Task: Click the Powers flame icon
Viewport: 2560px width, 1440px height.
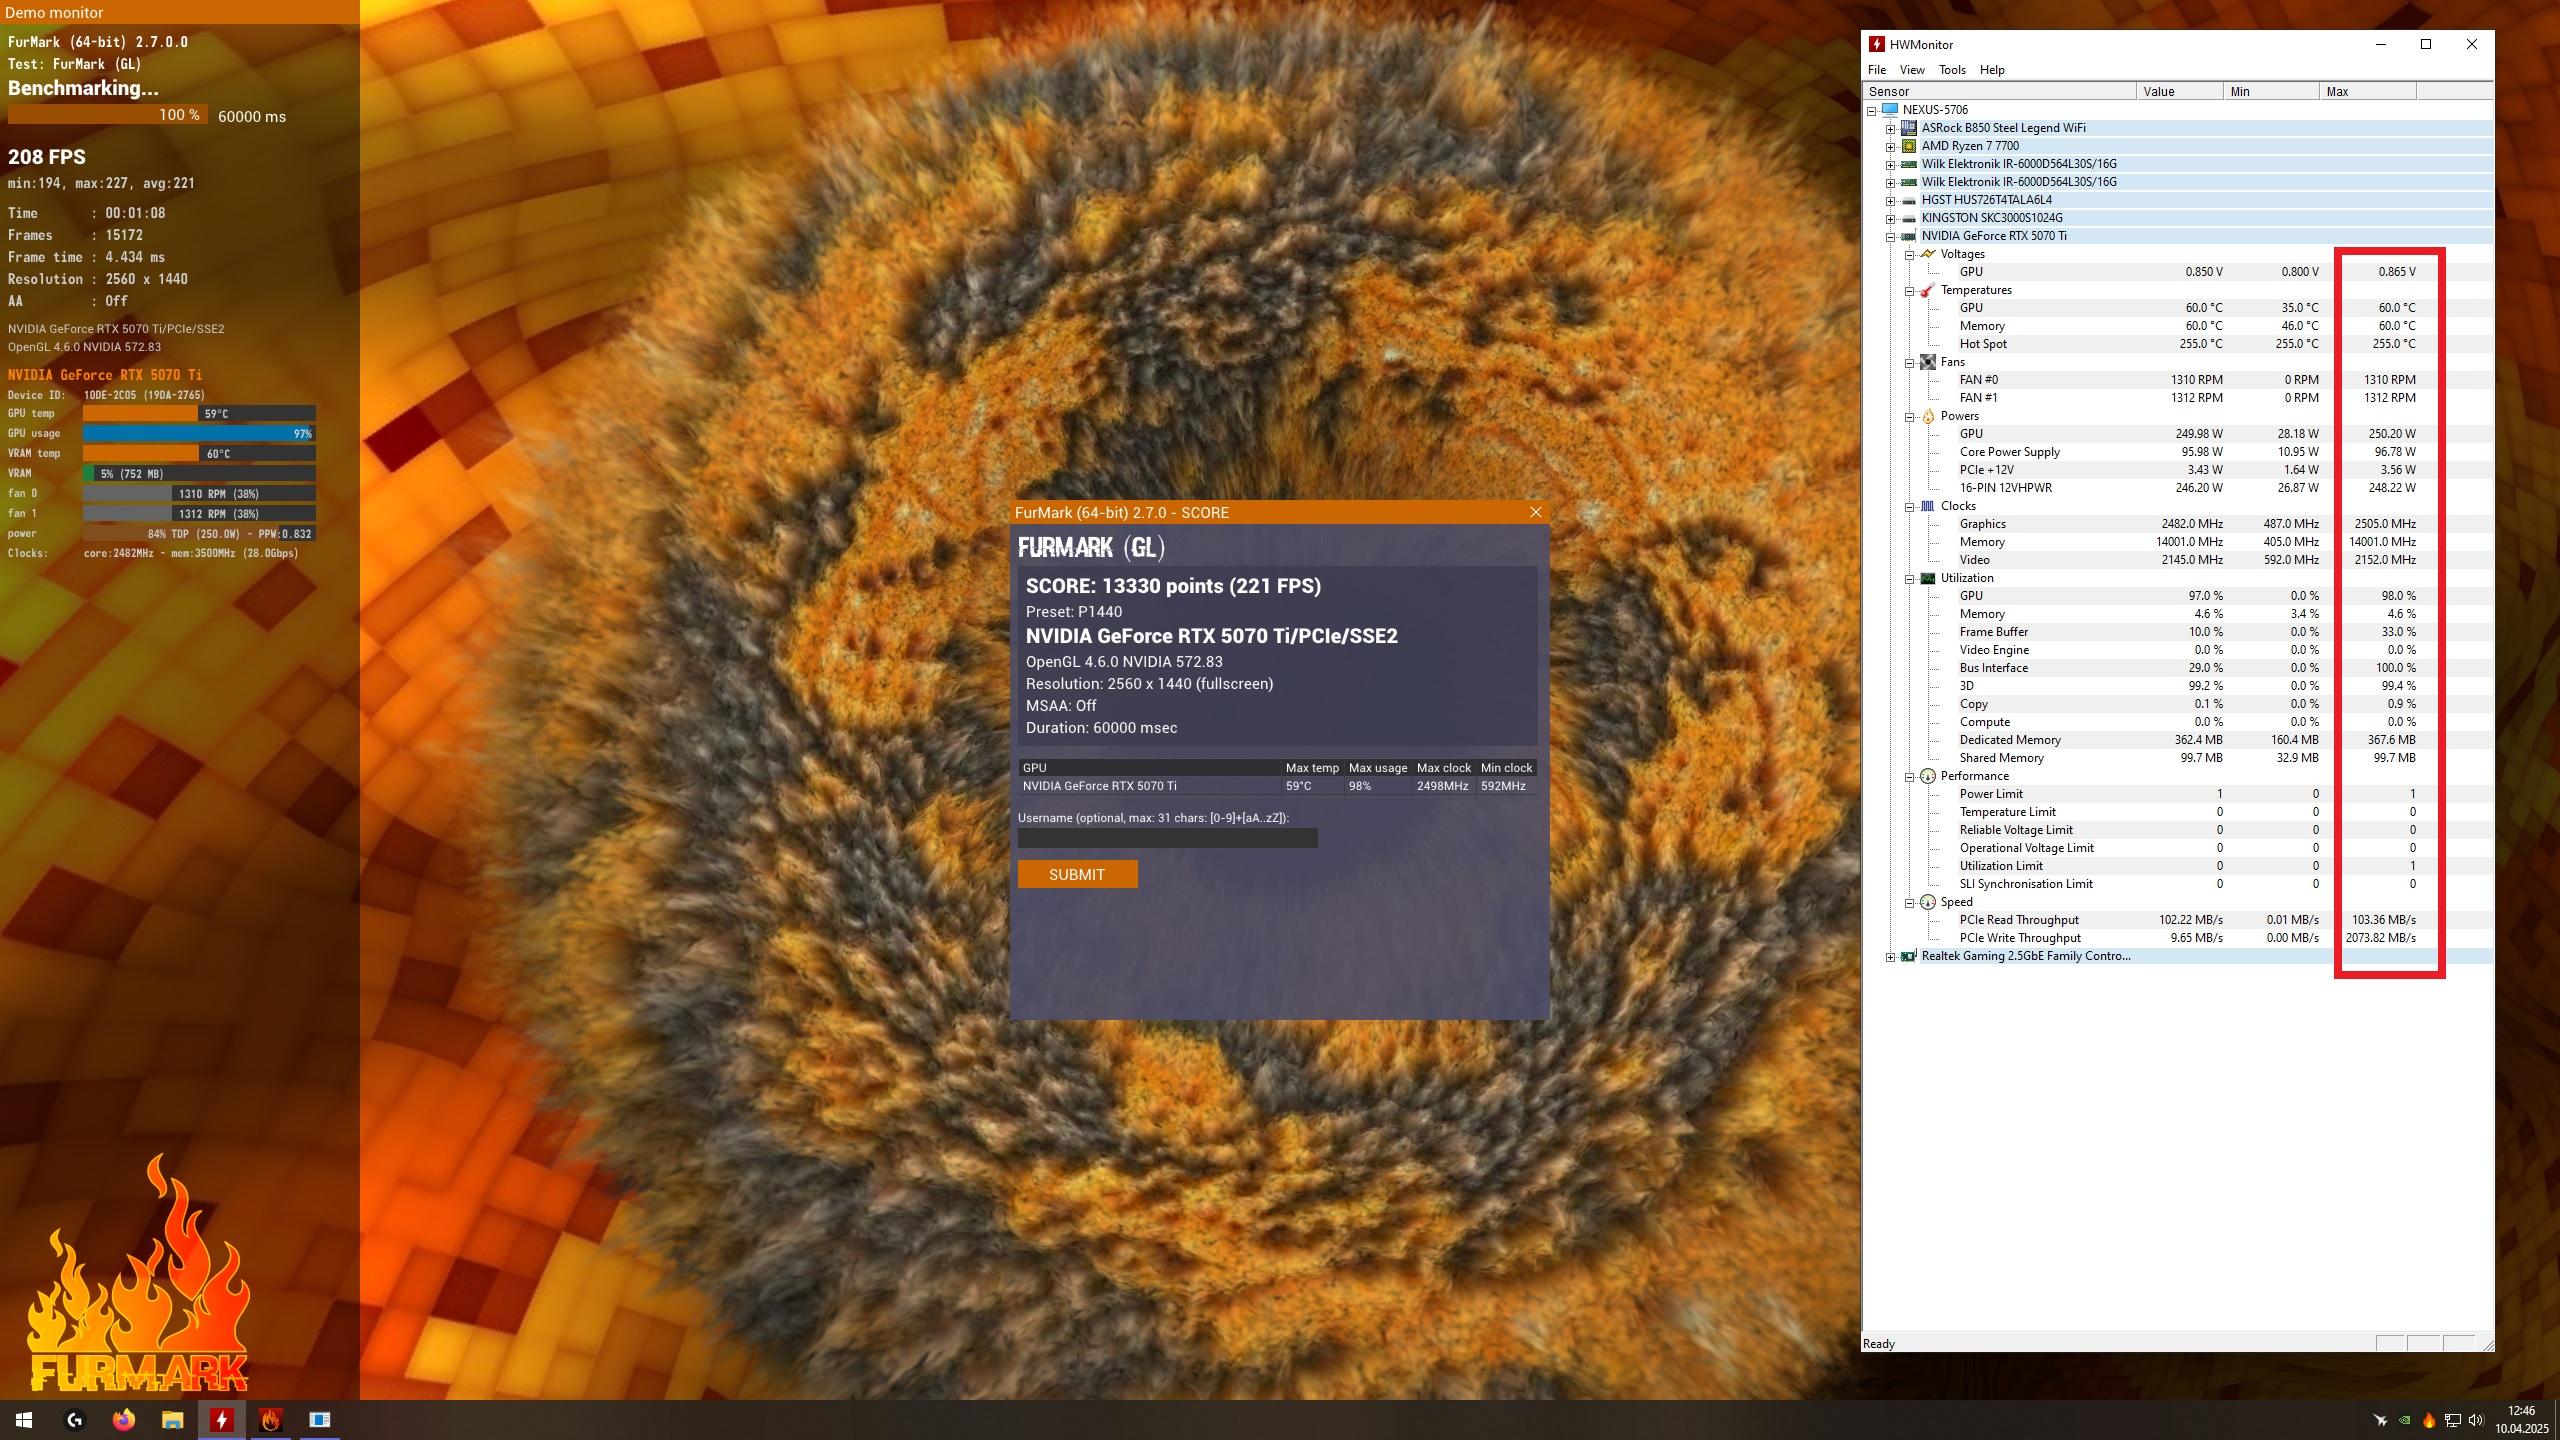Action: (x=1927, y=416)
